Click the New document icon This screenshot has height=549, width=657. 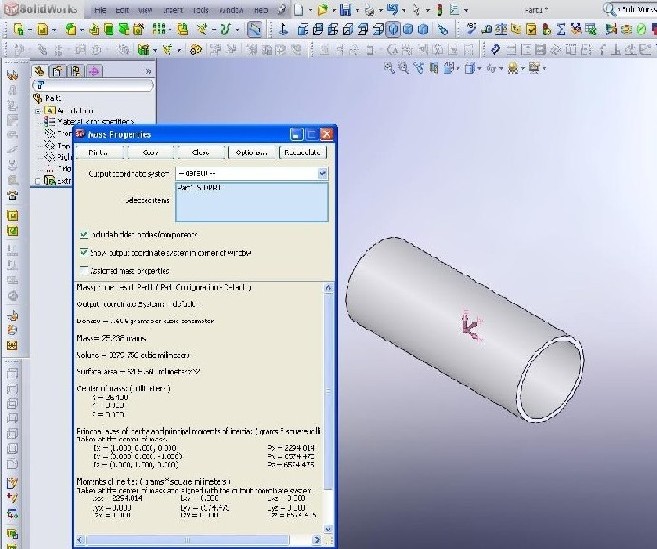click(298, 9)
